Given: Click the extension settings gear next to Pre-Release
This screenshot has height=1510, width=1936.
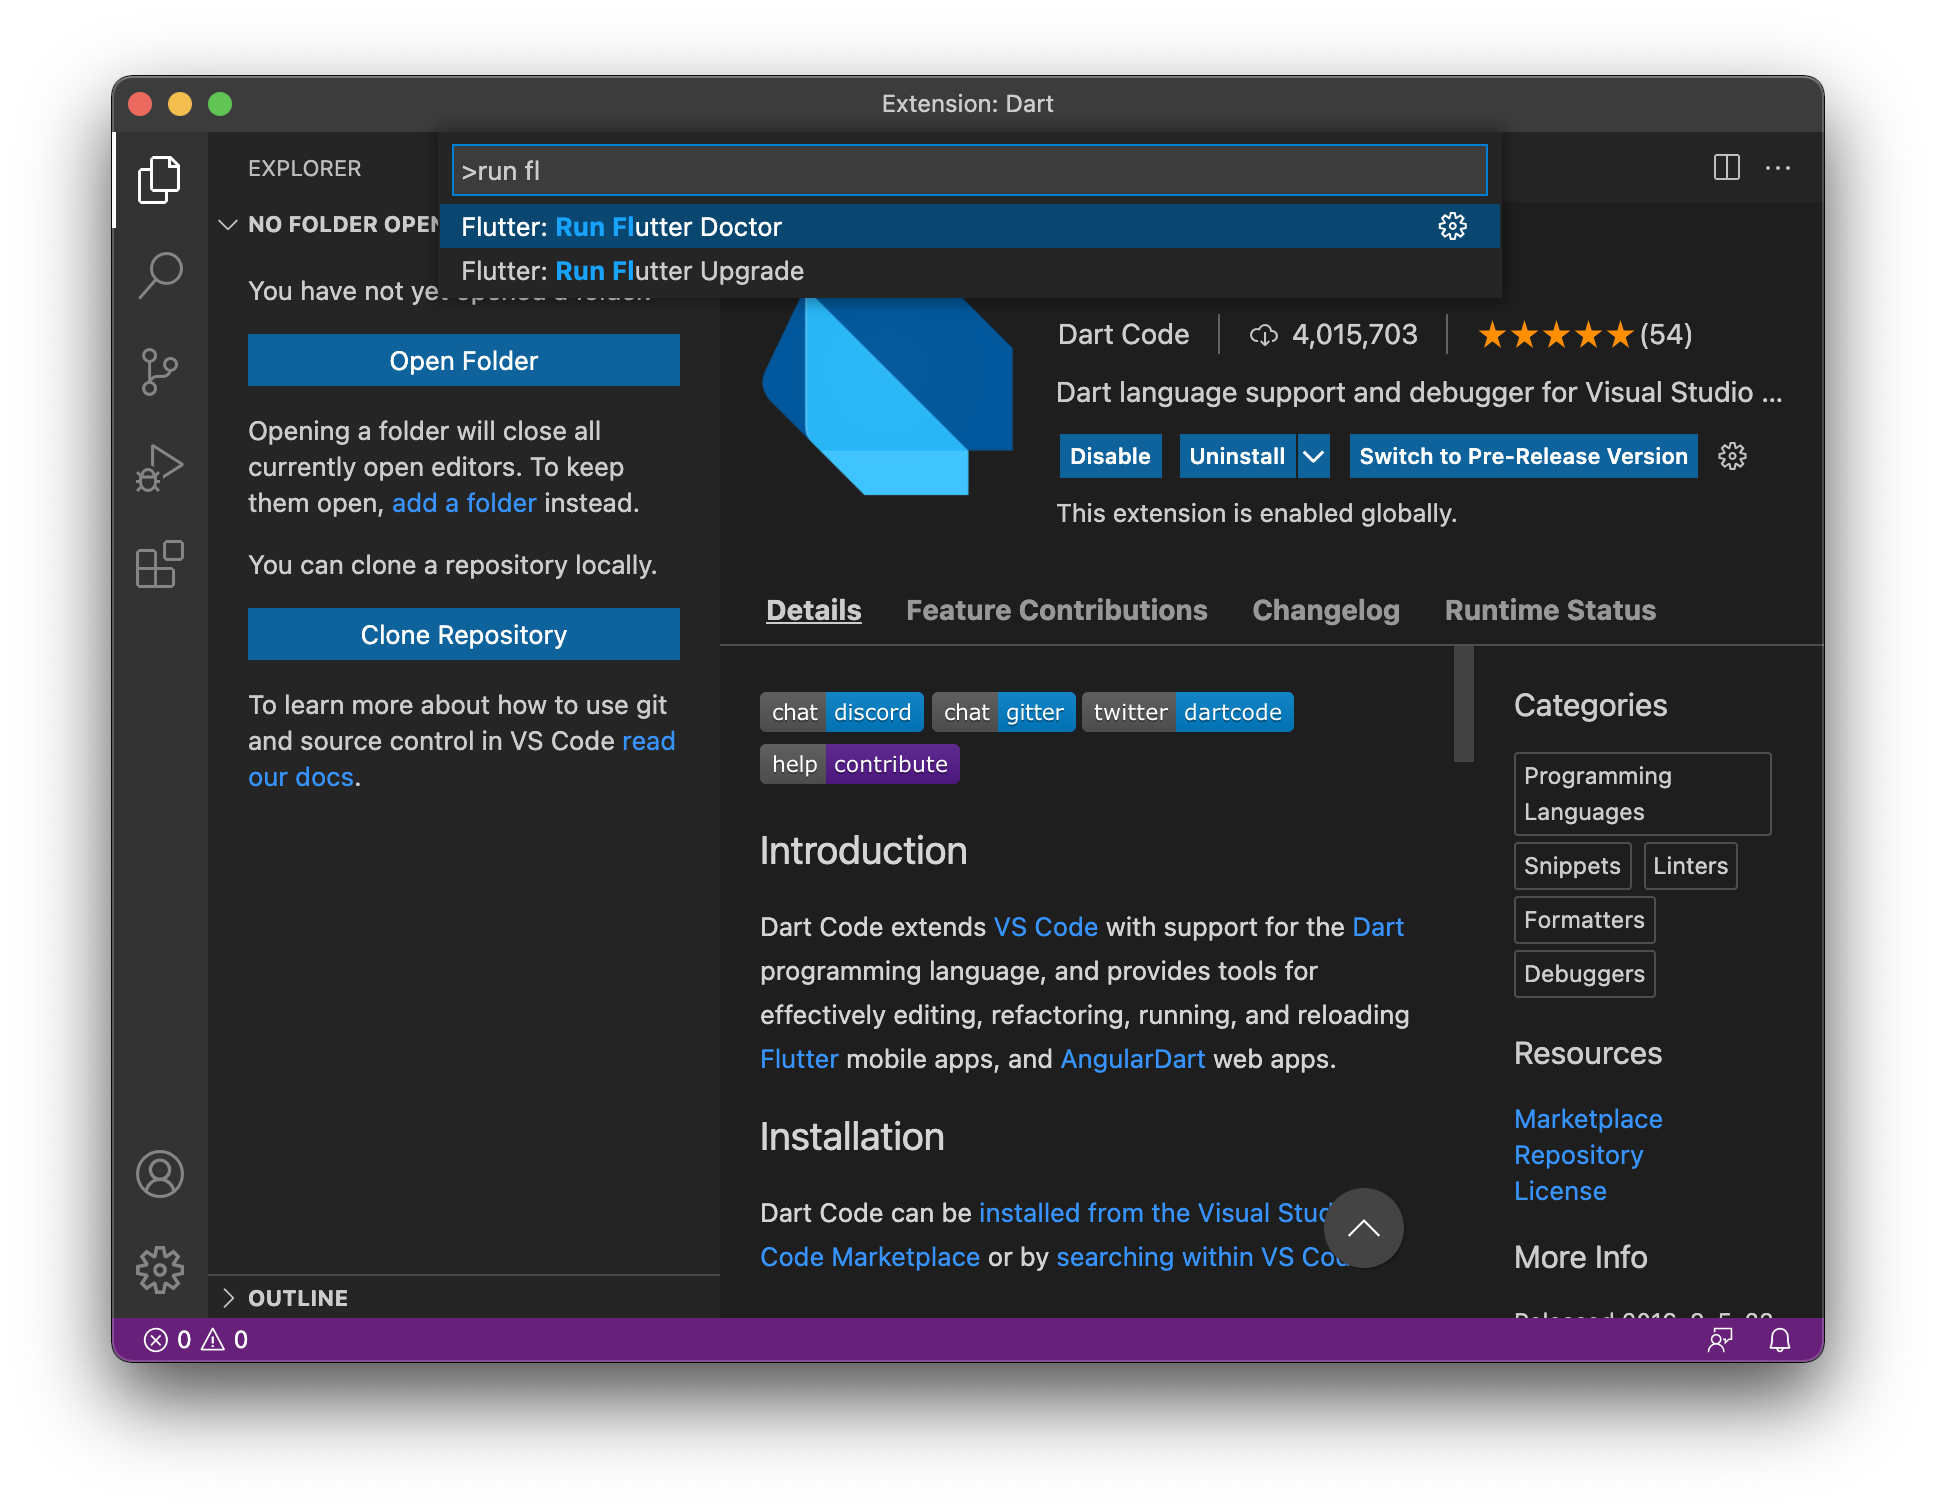Looking at the screenshot, I should [x=1732, y=457].
